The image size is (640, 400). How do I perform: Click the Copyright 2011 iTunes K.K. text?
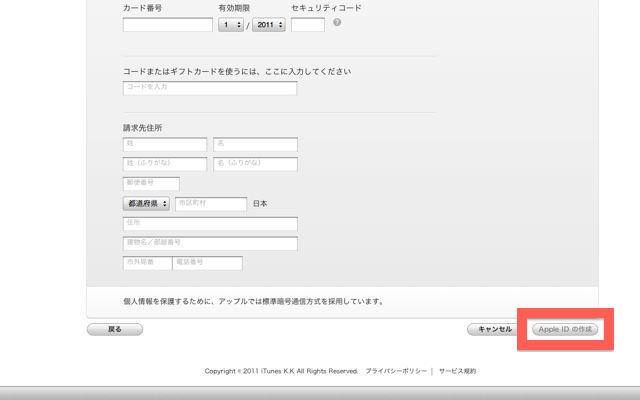pyautogui.click(x=281, y=371)
